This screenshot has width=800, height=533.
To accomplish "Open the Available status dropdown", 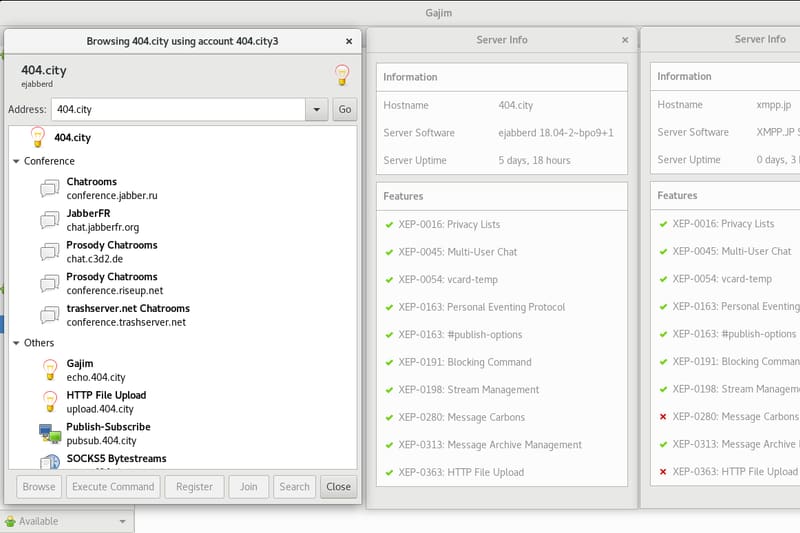I will point(122,521).
